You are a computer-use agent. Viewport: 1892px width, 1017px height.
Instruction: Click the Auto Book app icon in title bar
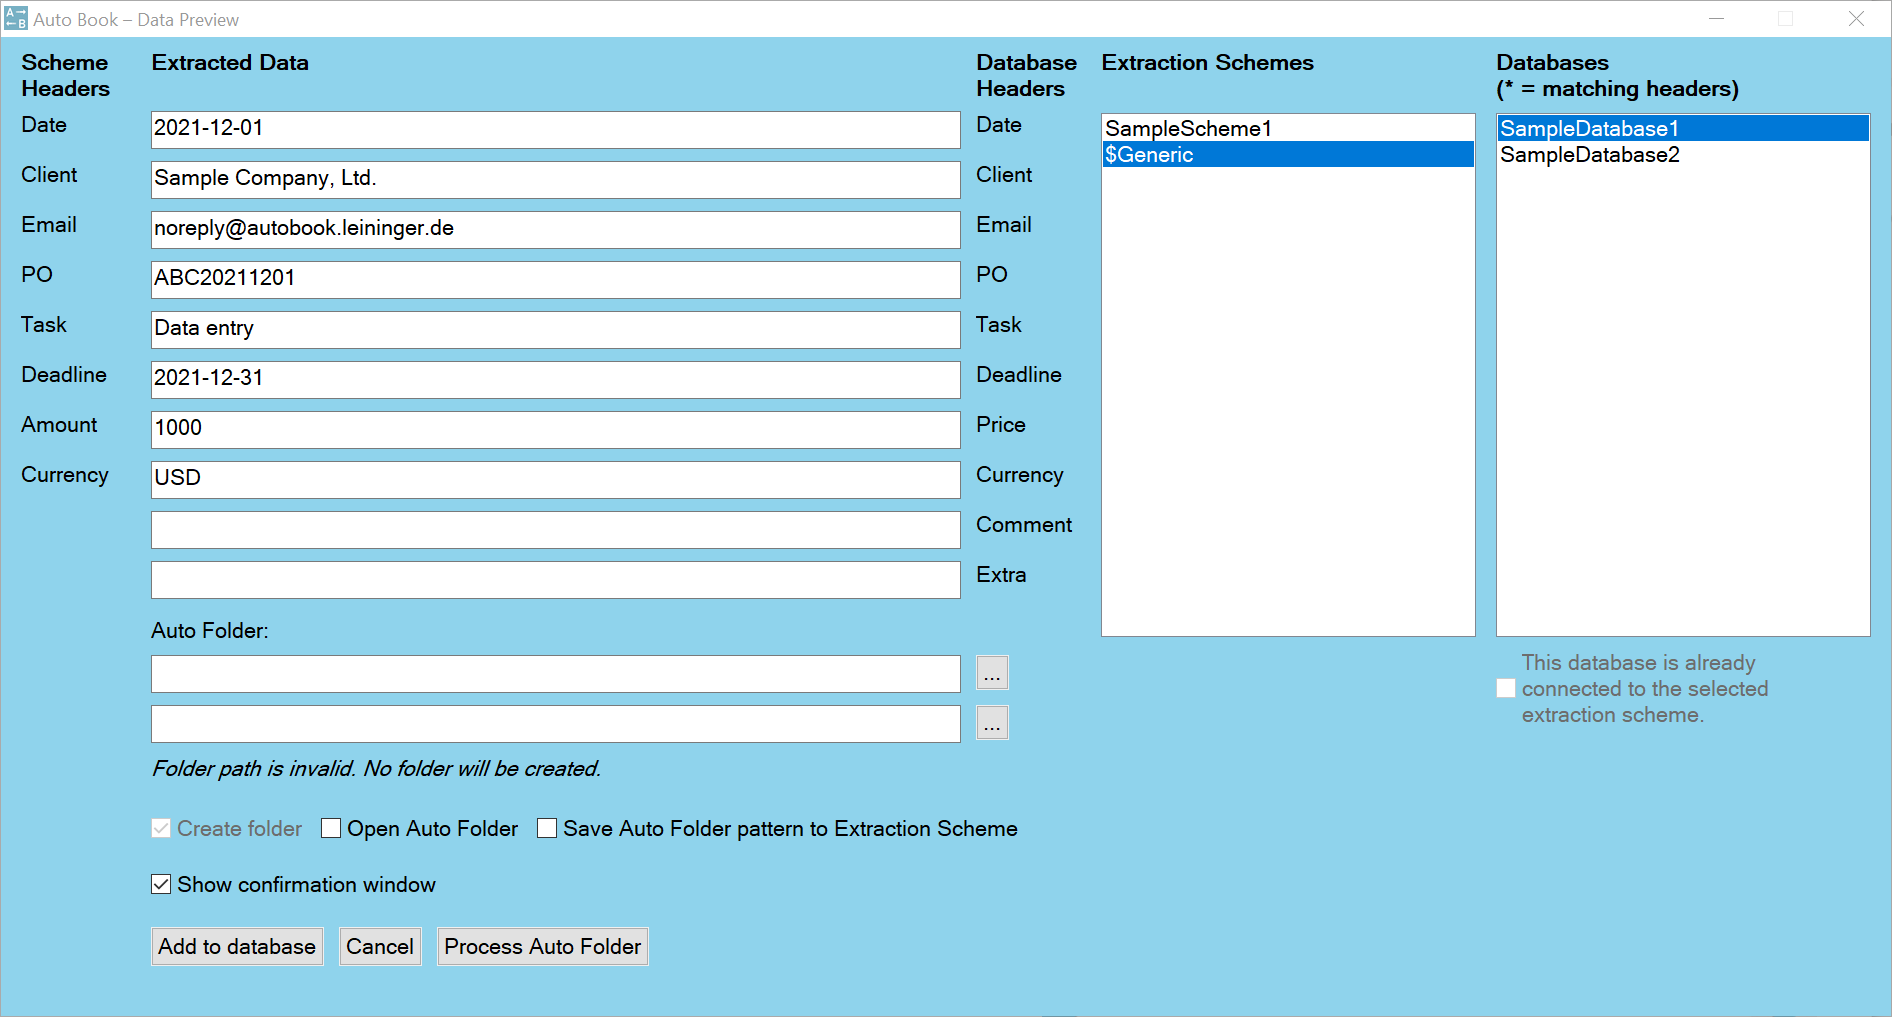(16, 19)
